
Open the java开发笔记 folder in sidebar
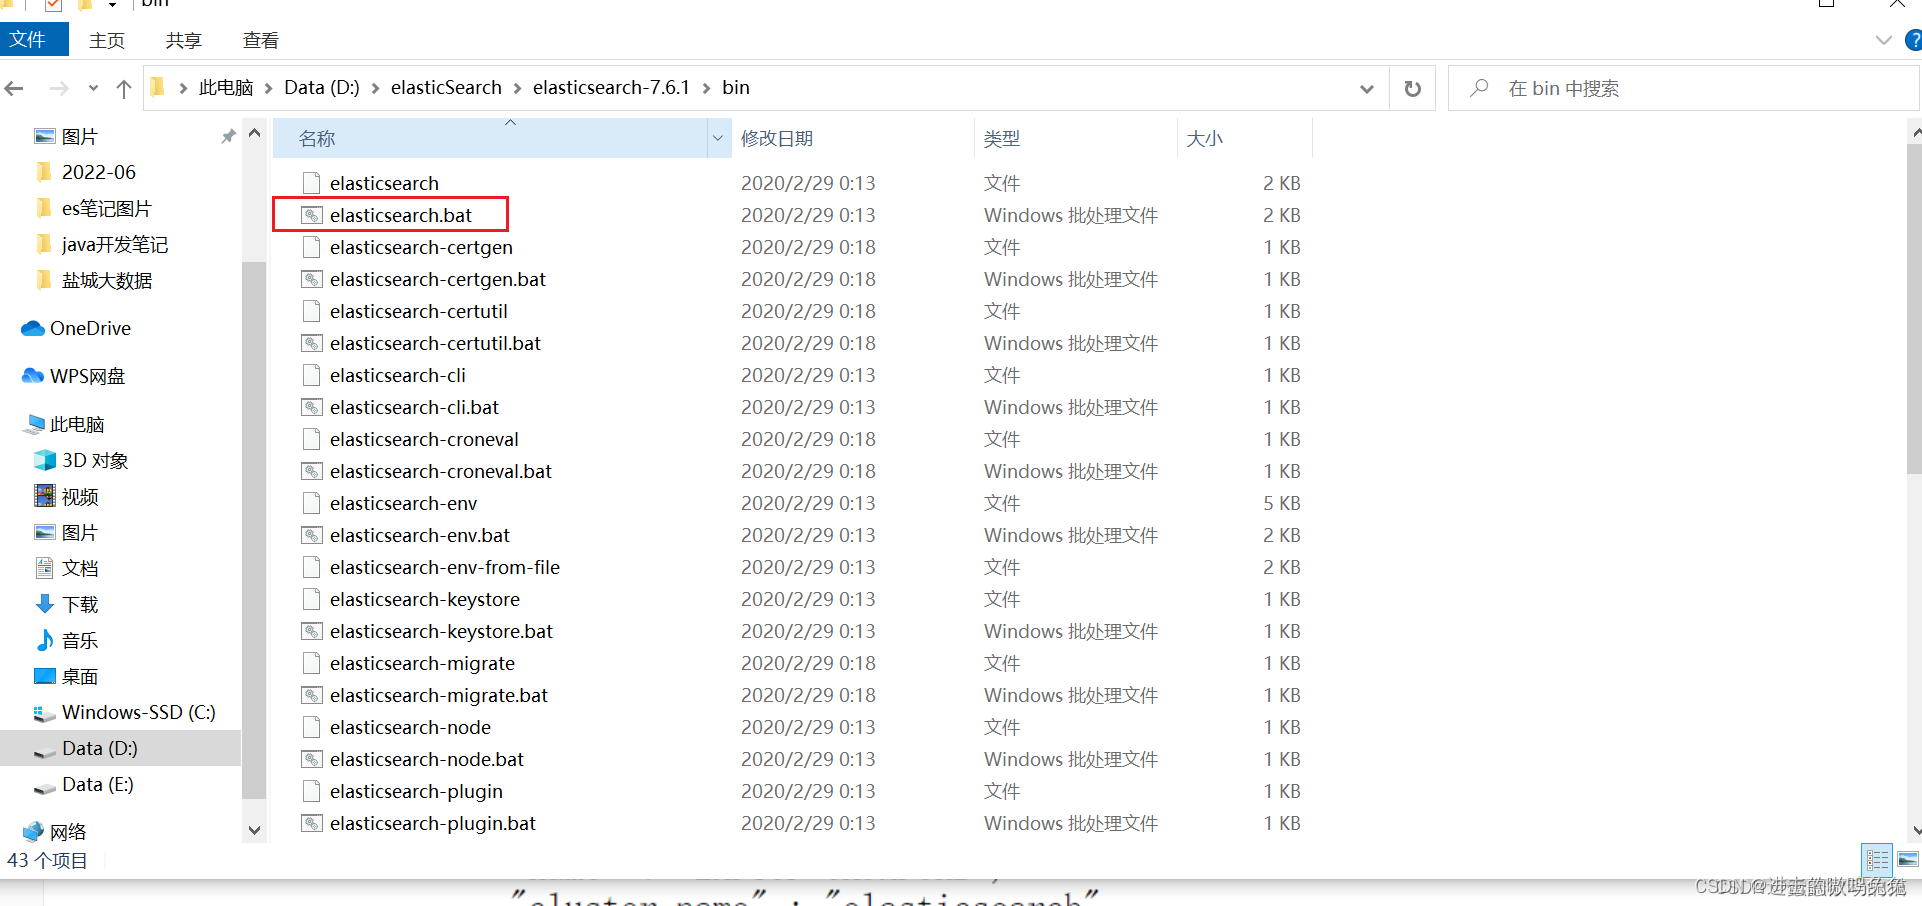pos(114,244)
